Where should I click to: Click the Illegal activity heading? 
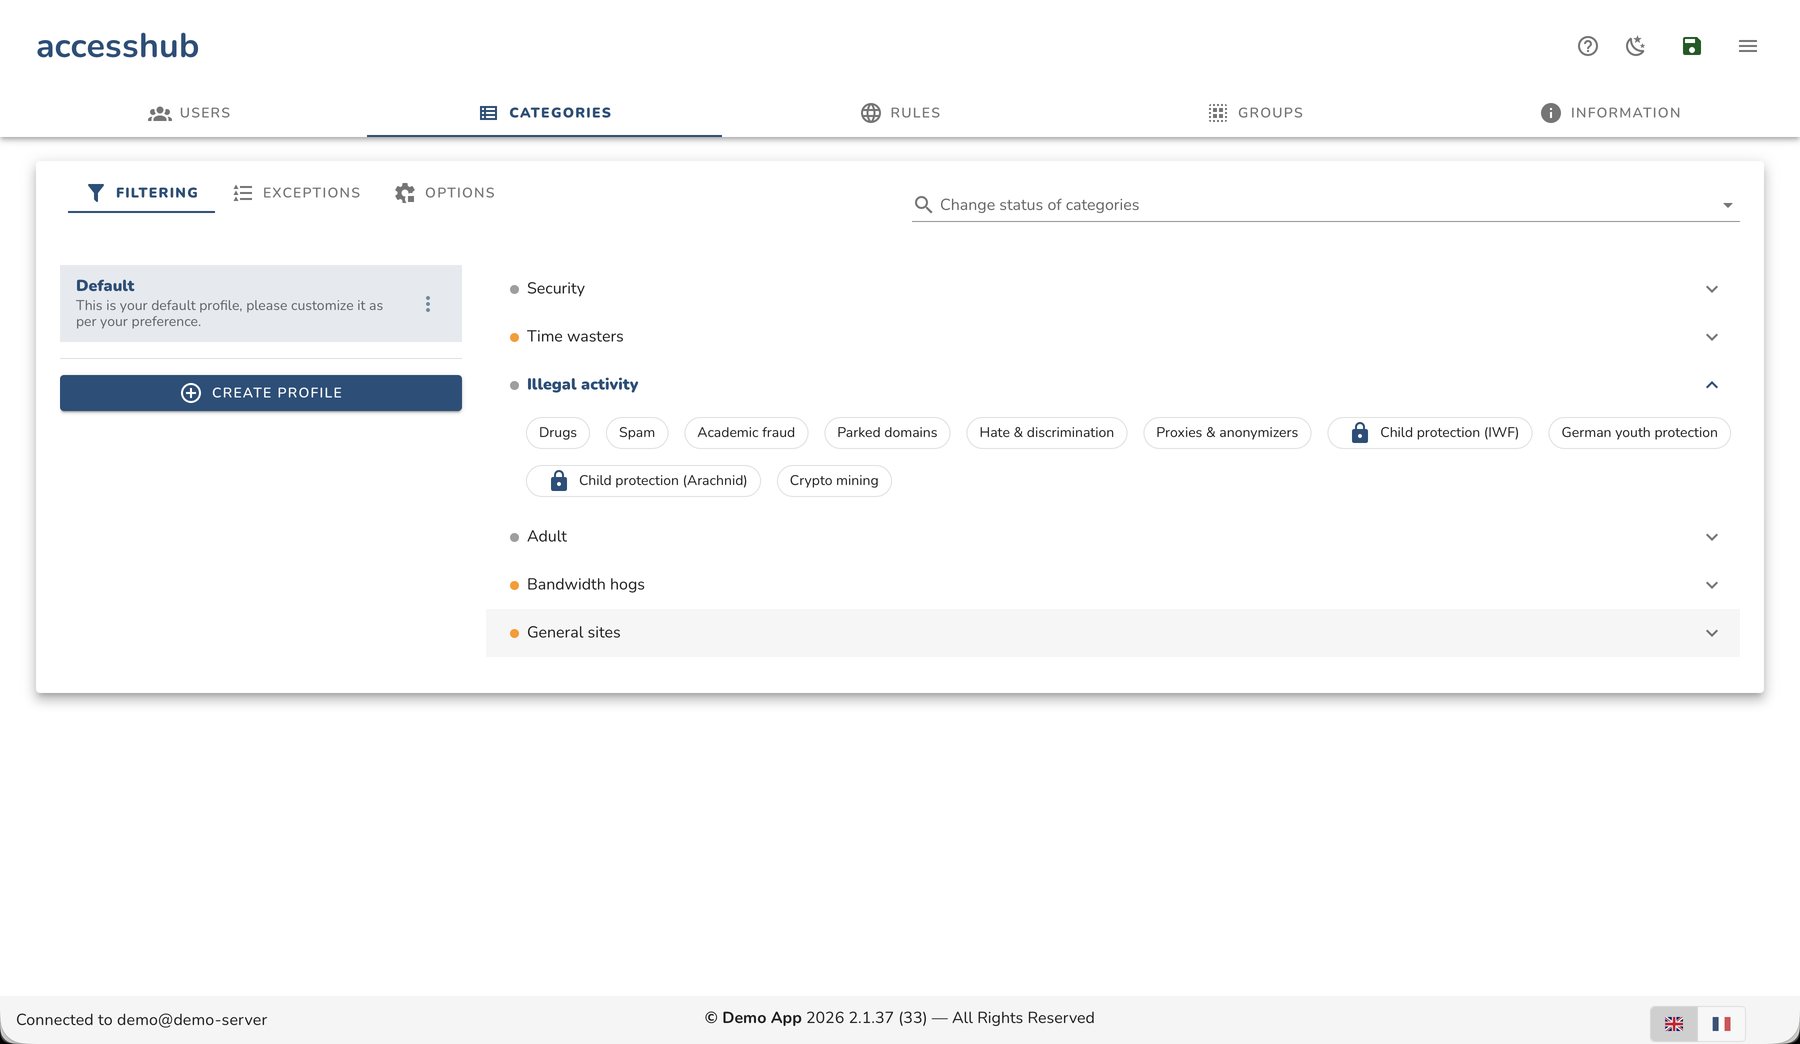click(x=582, y=384)
